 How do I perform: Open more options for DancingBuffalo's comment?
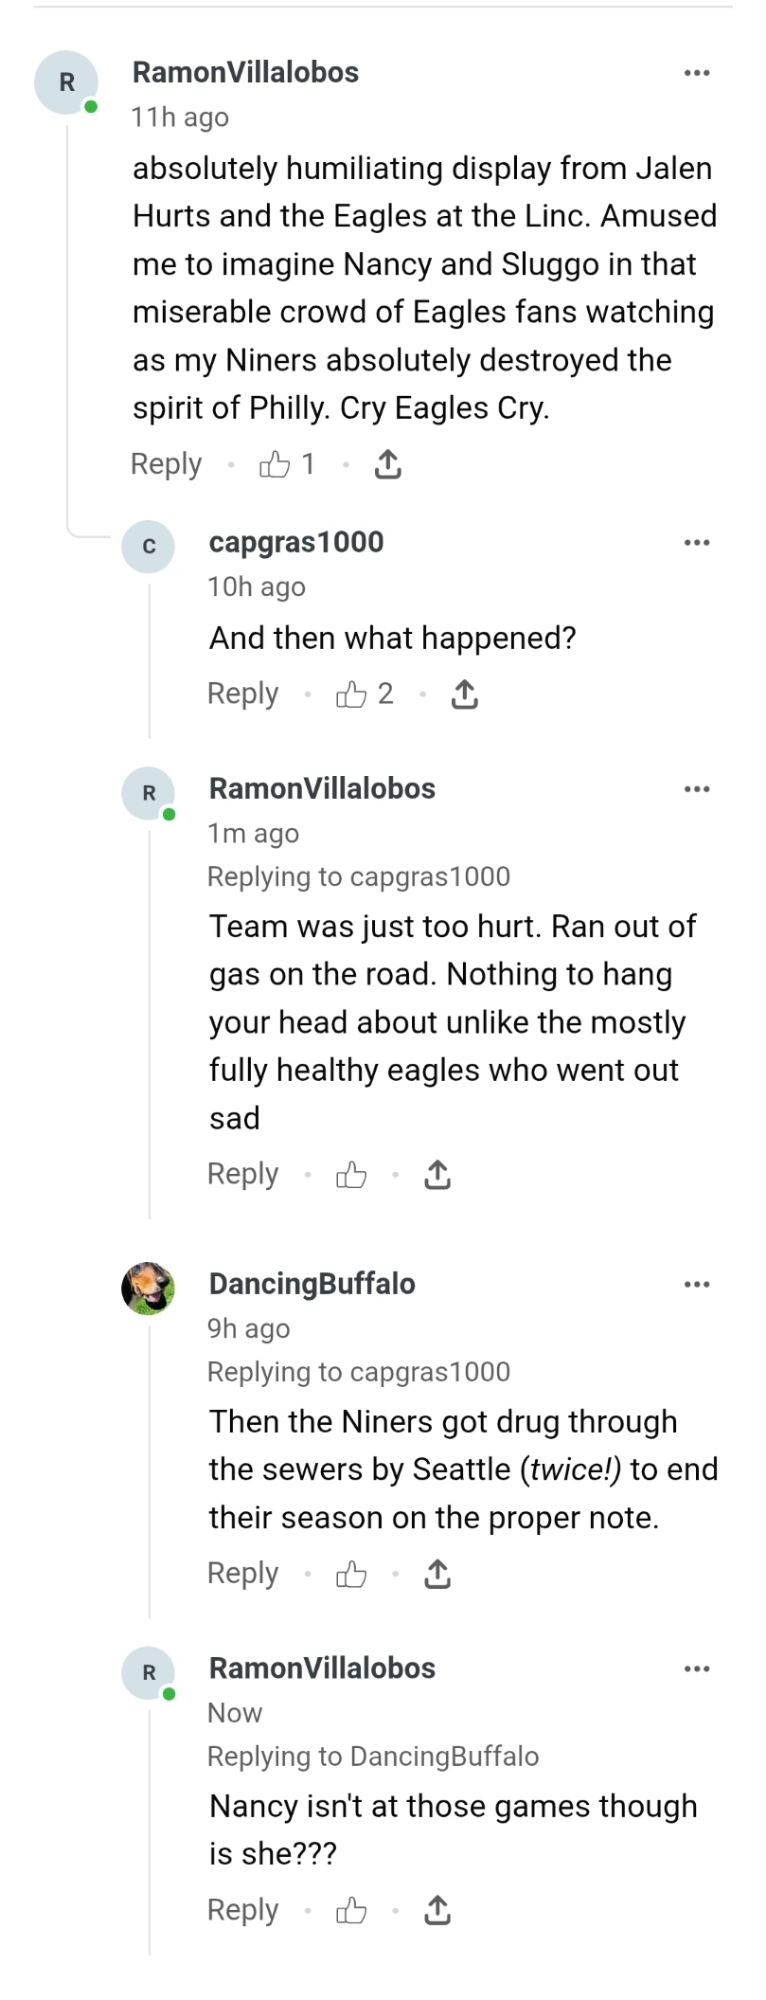(697, 1284)
